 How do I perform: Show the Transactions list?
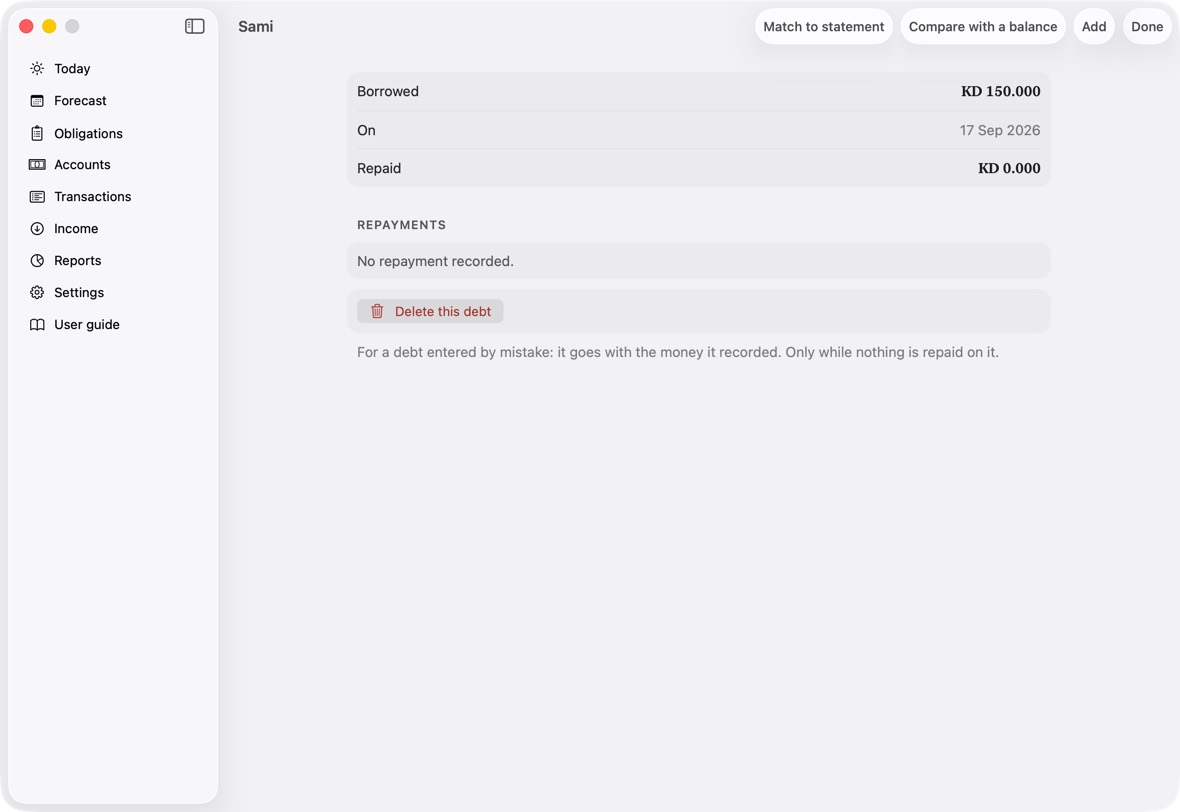pyautogui.click(x=93, y=196)
